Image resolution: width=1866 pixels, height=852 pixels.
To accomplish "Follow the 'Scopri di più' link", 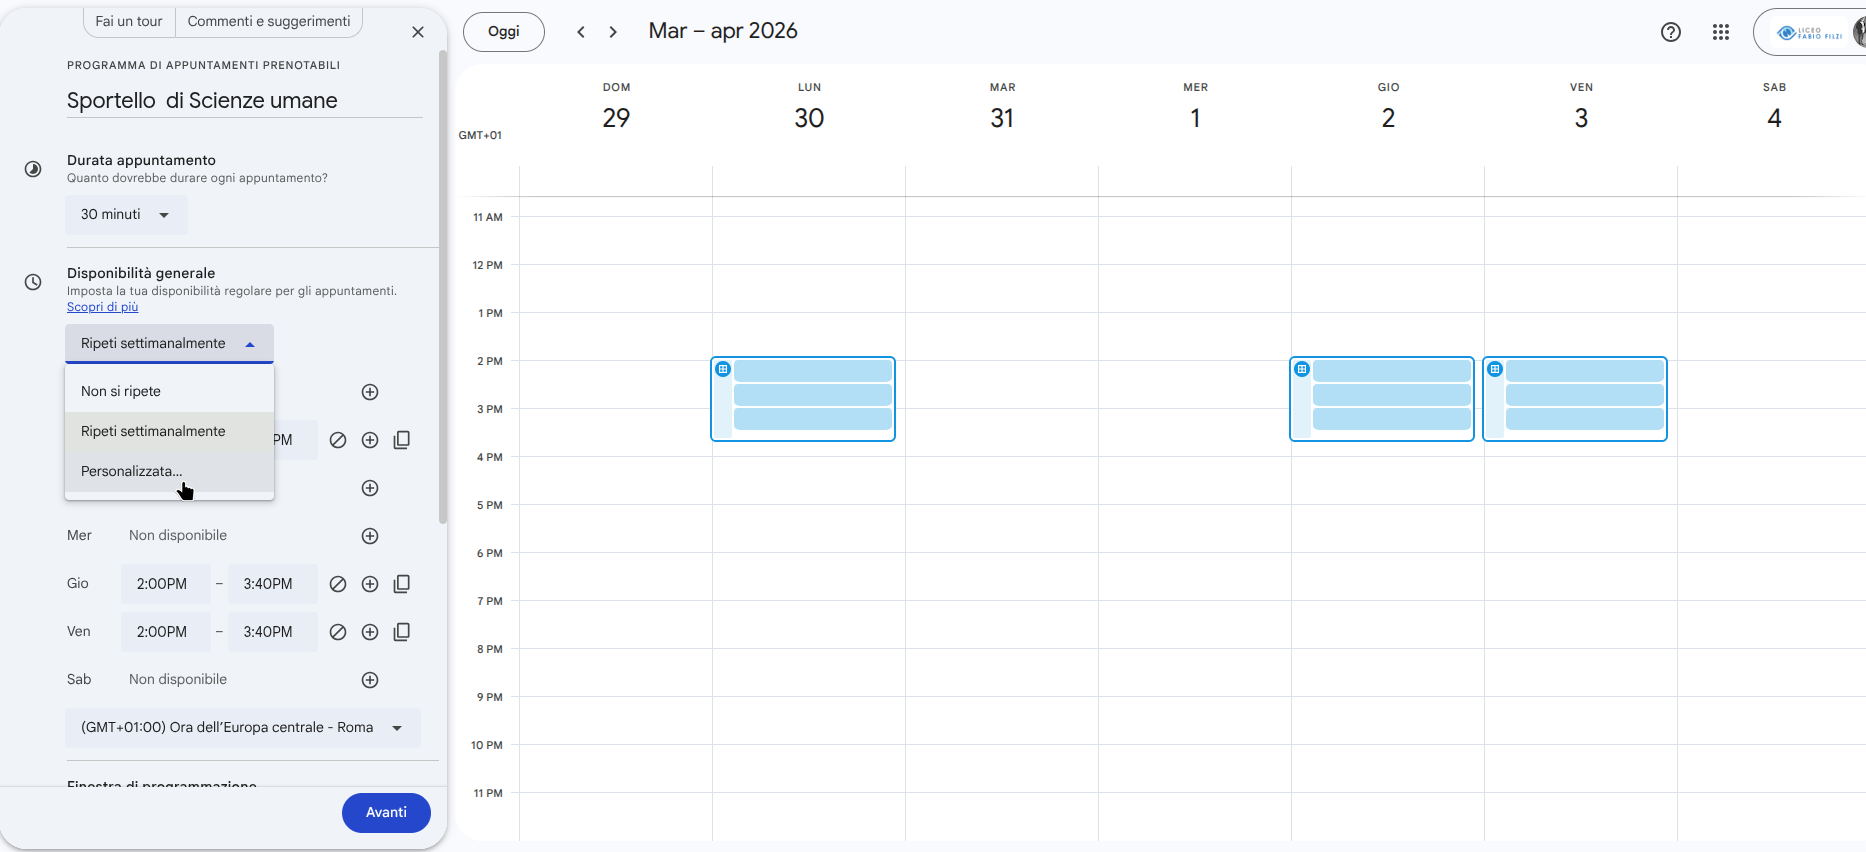I will [103, 307].
